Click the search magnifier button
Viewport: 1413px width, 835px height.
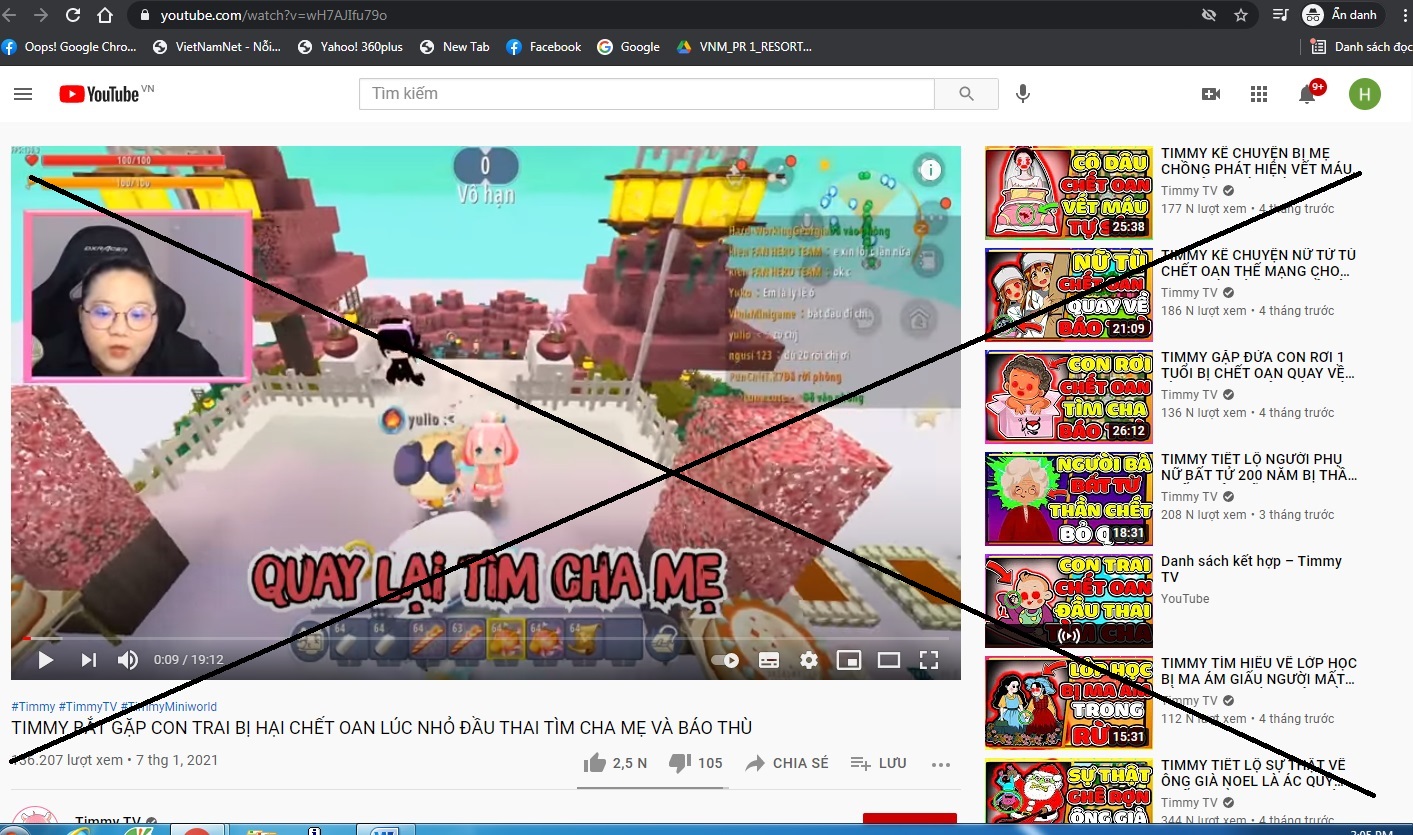coord(966,94)
